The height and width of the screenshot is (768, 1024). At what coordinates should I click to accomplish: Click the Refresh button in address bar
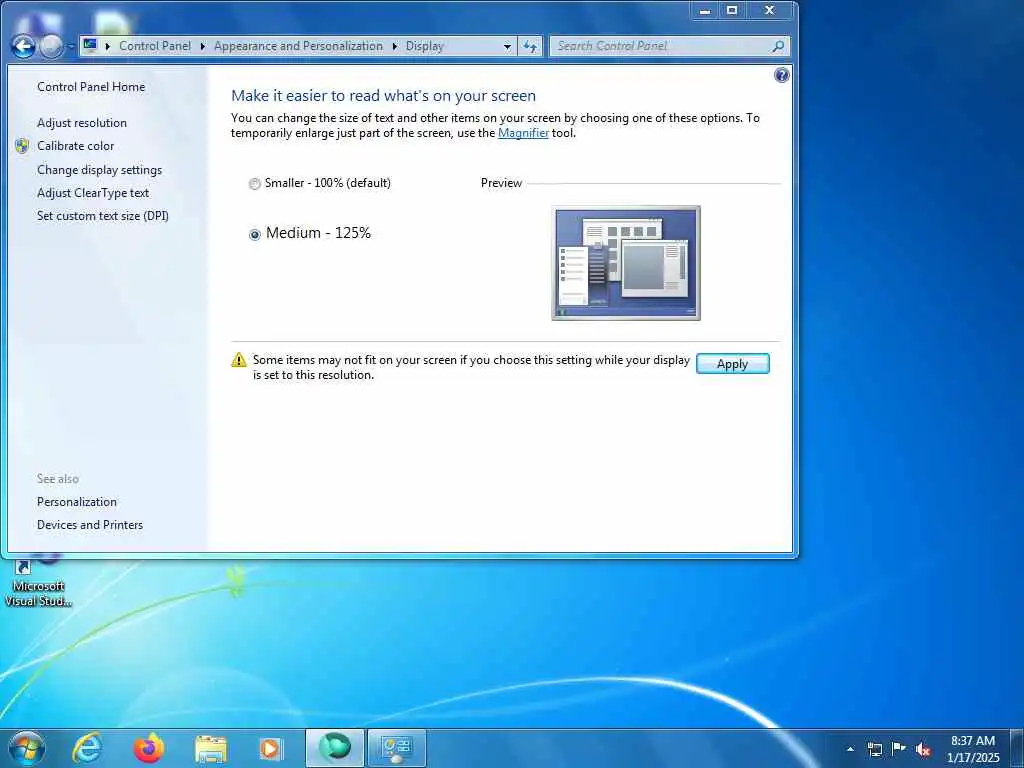tap(530, 46)
